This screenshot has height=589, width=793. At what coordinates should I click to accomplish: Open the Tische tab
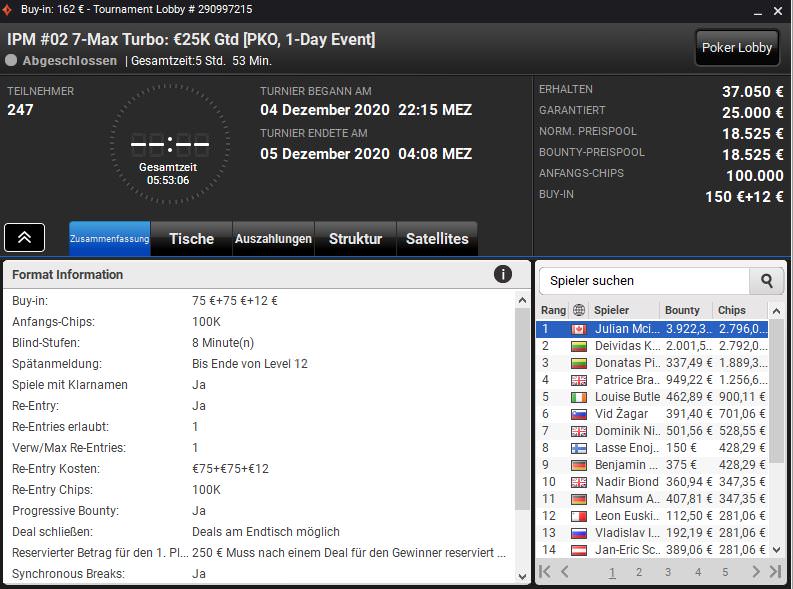coord(191,239)
